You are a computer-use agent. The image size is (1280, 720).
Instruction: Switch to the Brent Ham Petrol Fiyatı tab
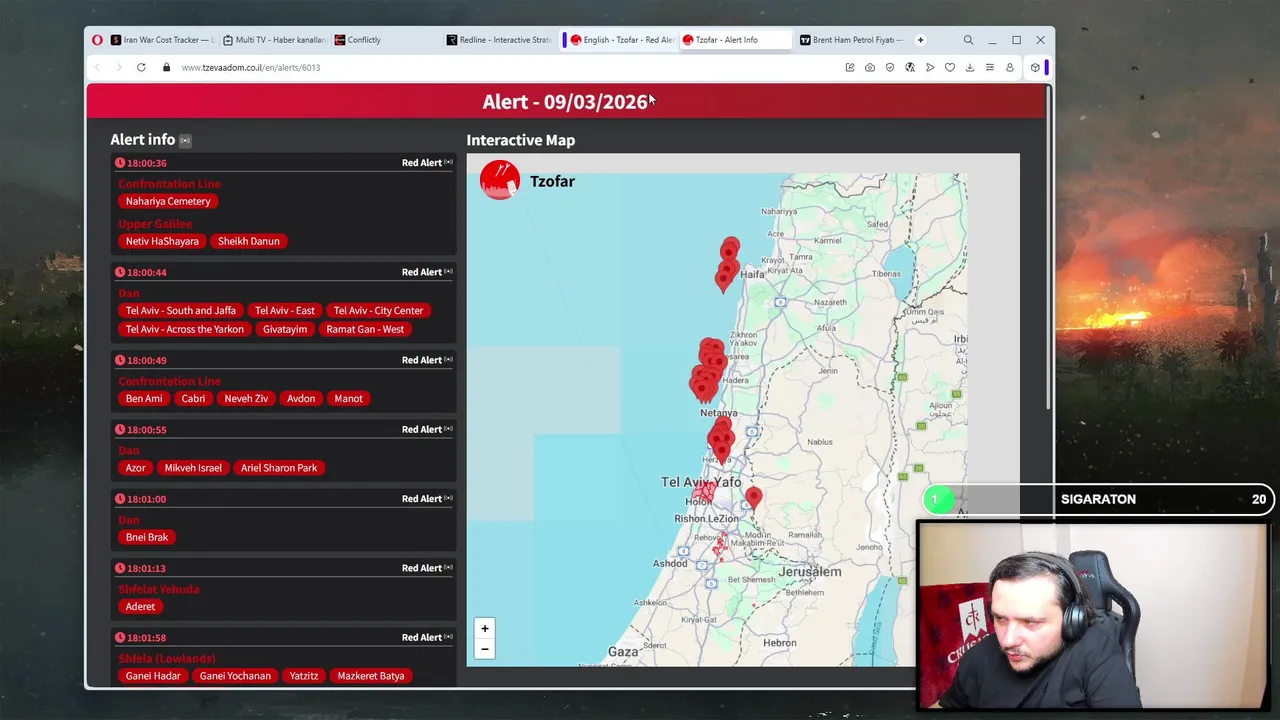tap(851, 40)
